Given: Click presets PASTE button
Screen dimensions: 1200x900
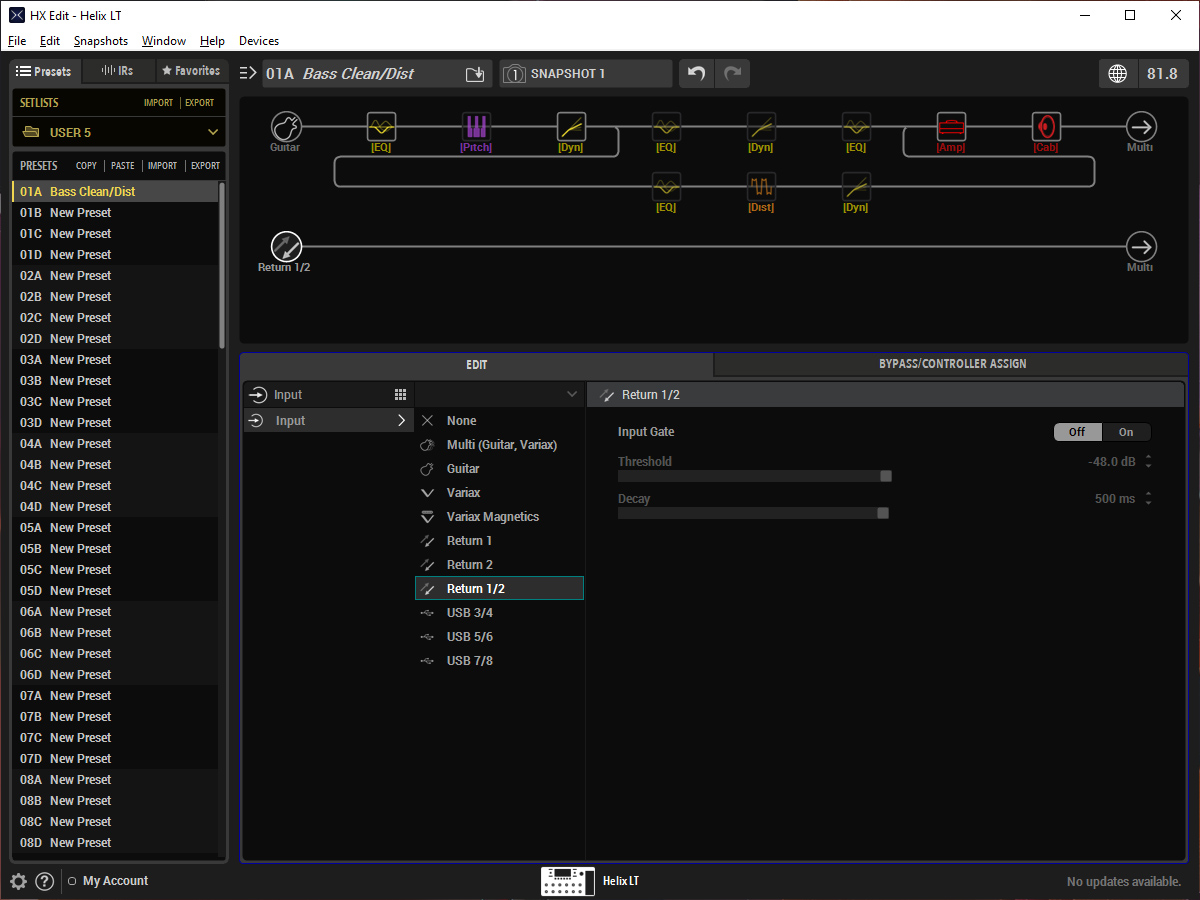Looking at the screenshot, I should [x=123, y=166].
